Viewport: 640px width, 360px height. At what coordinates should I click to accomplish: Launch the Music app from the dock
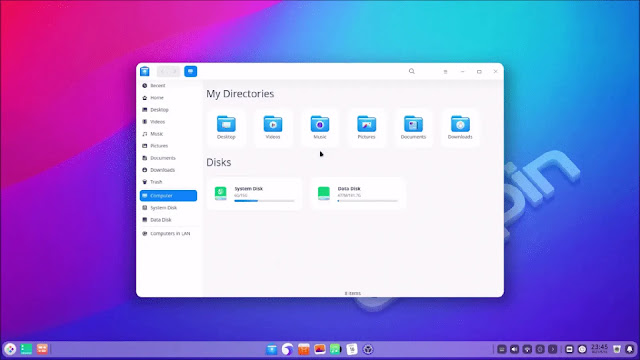336,349
